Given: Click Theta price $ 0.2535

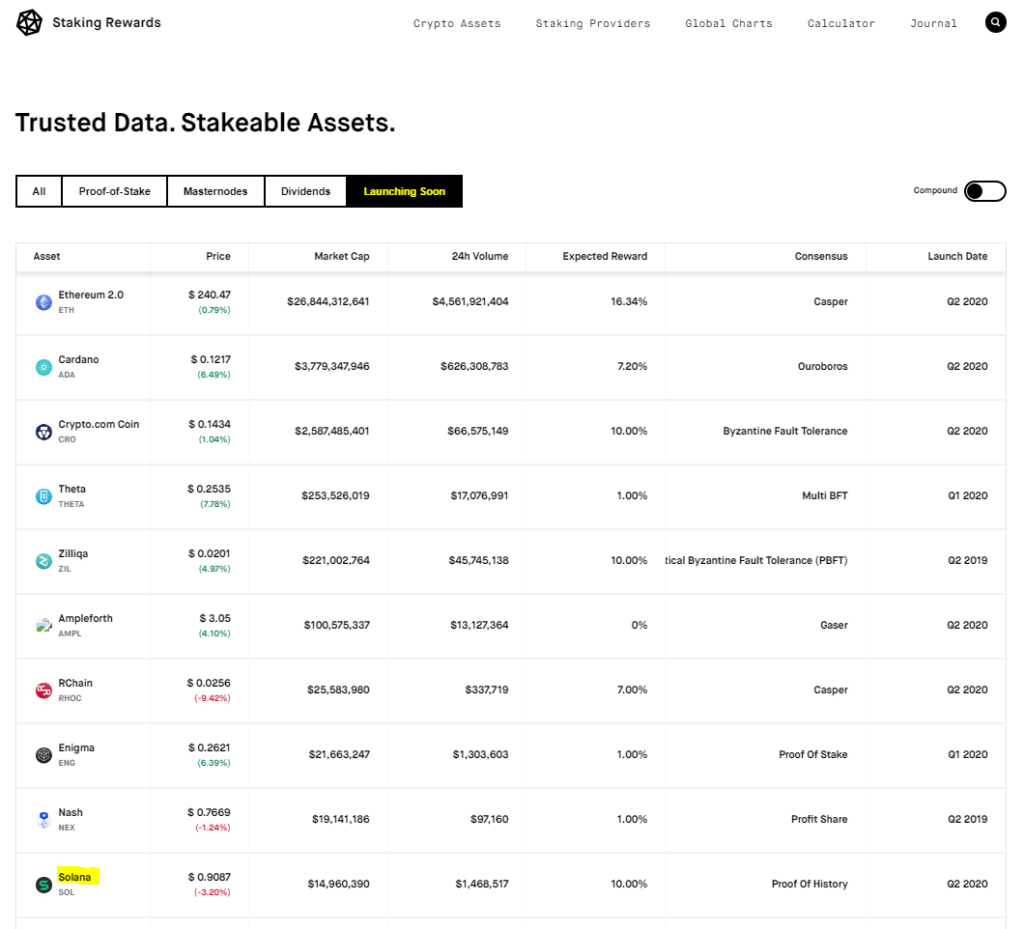Looking at the screenshot, I should [209, 489].
